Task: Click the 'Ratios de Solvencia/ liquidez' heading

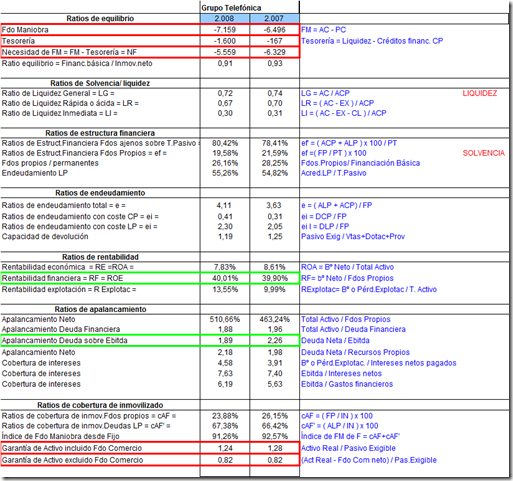Action: pyautogui.click(x=100, y=83)
